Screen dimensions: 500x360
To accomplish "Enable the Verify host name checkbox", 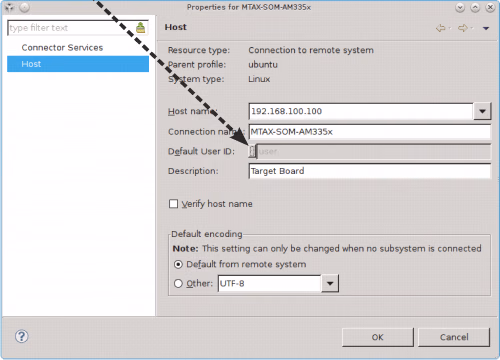I will point(173,204).
